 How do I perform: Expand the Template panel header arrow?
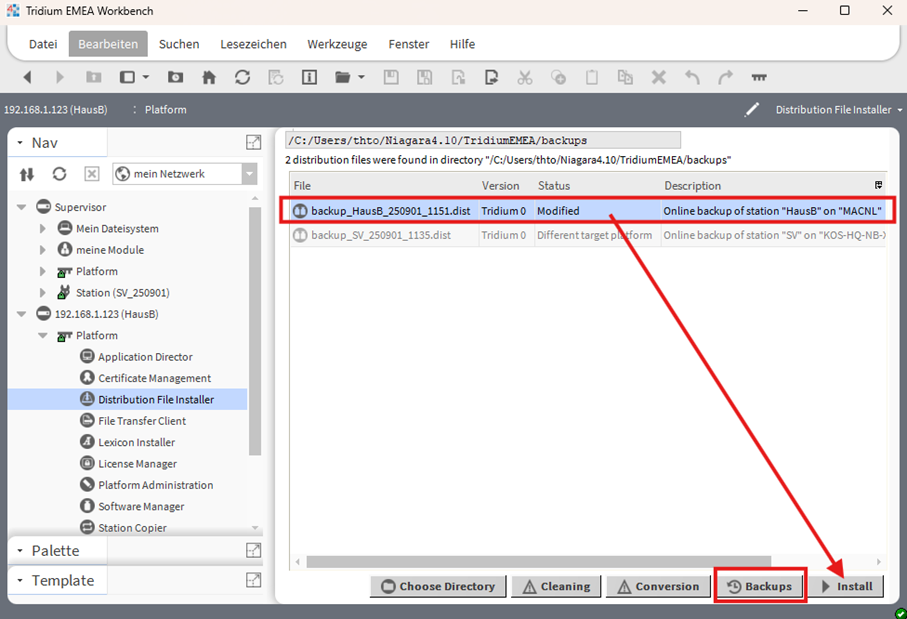[x=20, y=580]
